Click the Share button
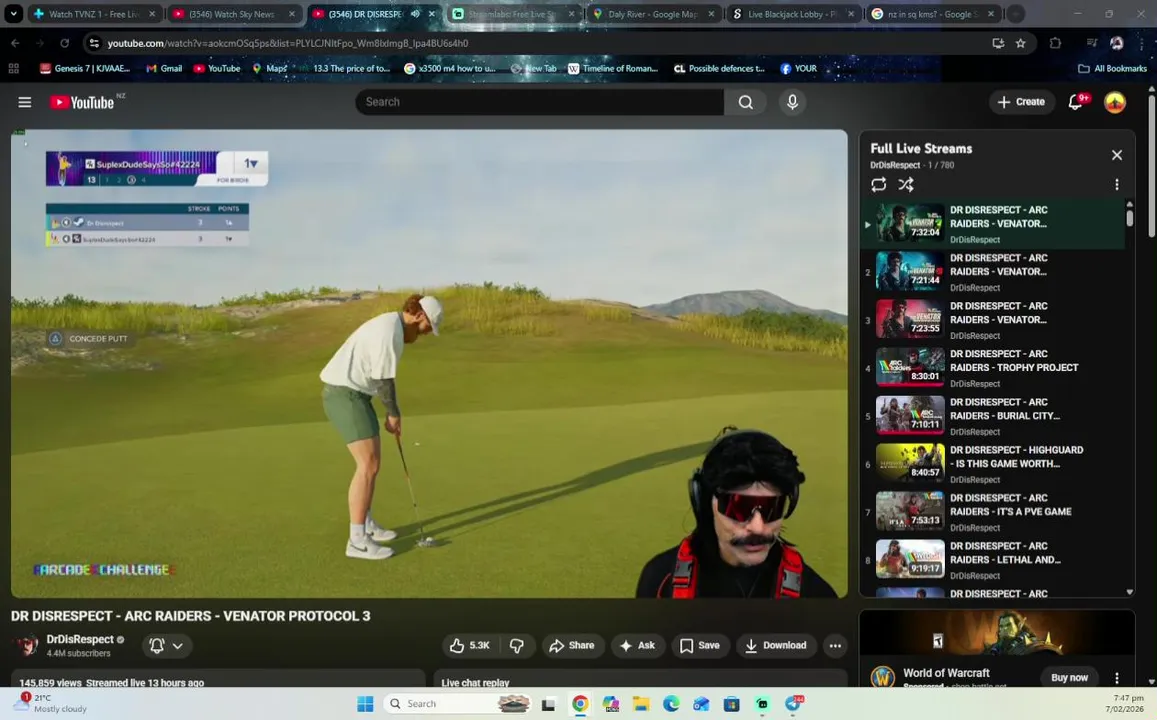Screen dimensions: 1157x720 click(x=572, y=645)
